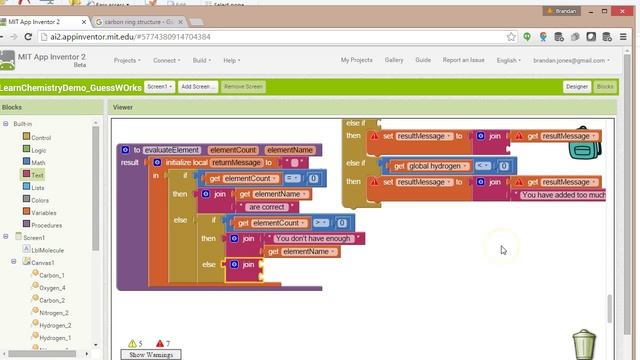Open the account email dropdown

point(571,60)
